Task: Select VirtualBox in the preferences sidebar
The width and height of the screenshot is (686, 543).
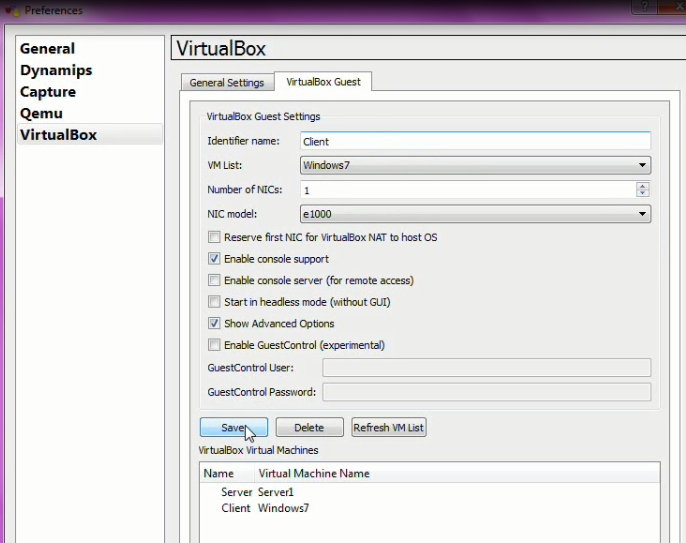Action: click(90, 135)
